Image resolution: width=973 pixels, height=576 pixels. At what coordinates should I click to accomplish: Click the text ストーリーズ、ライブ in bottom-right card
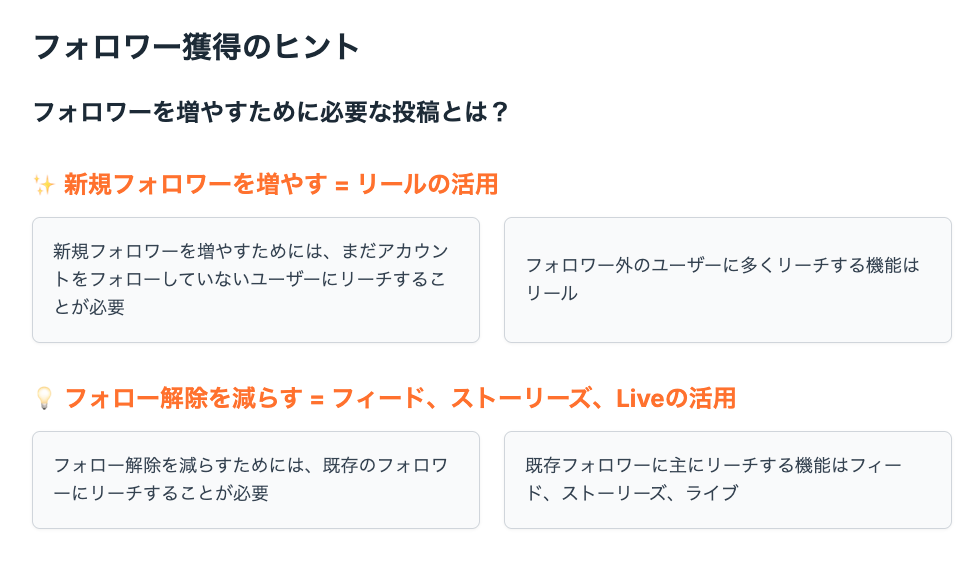click(650, 493)
